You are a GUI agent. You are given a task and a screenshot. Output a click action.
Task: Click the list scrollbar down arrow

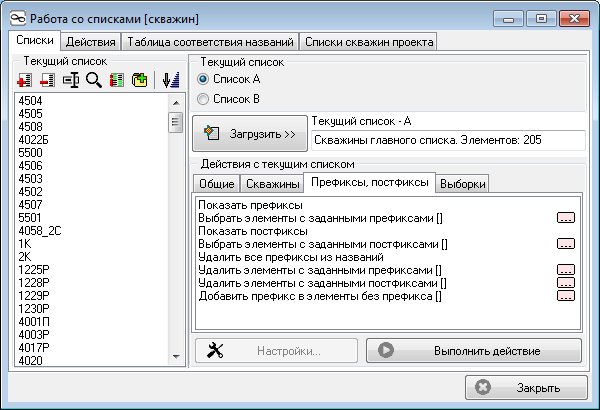click(176, 357)
